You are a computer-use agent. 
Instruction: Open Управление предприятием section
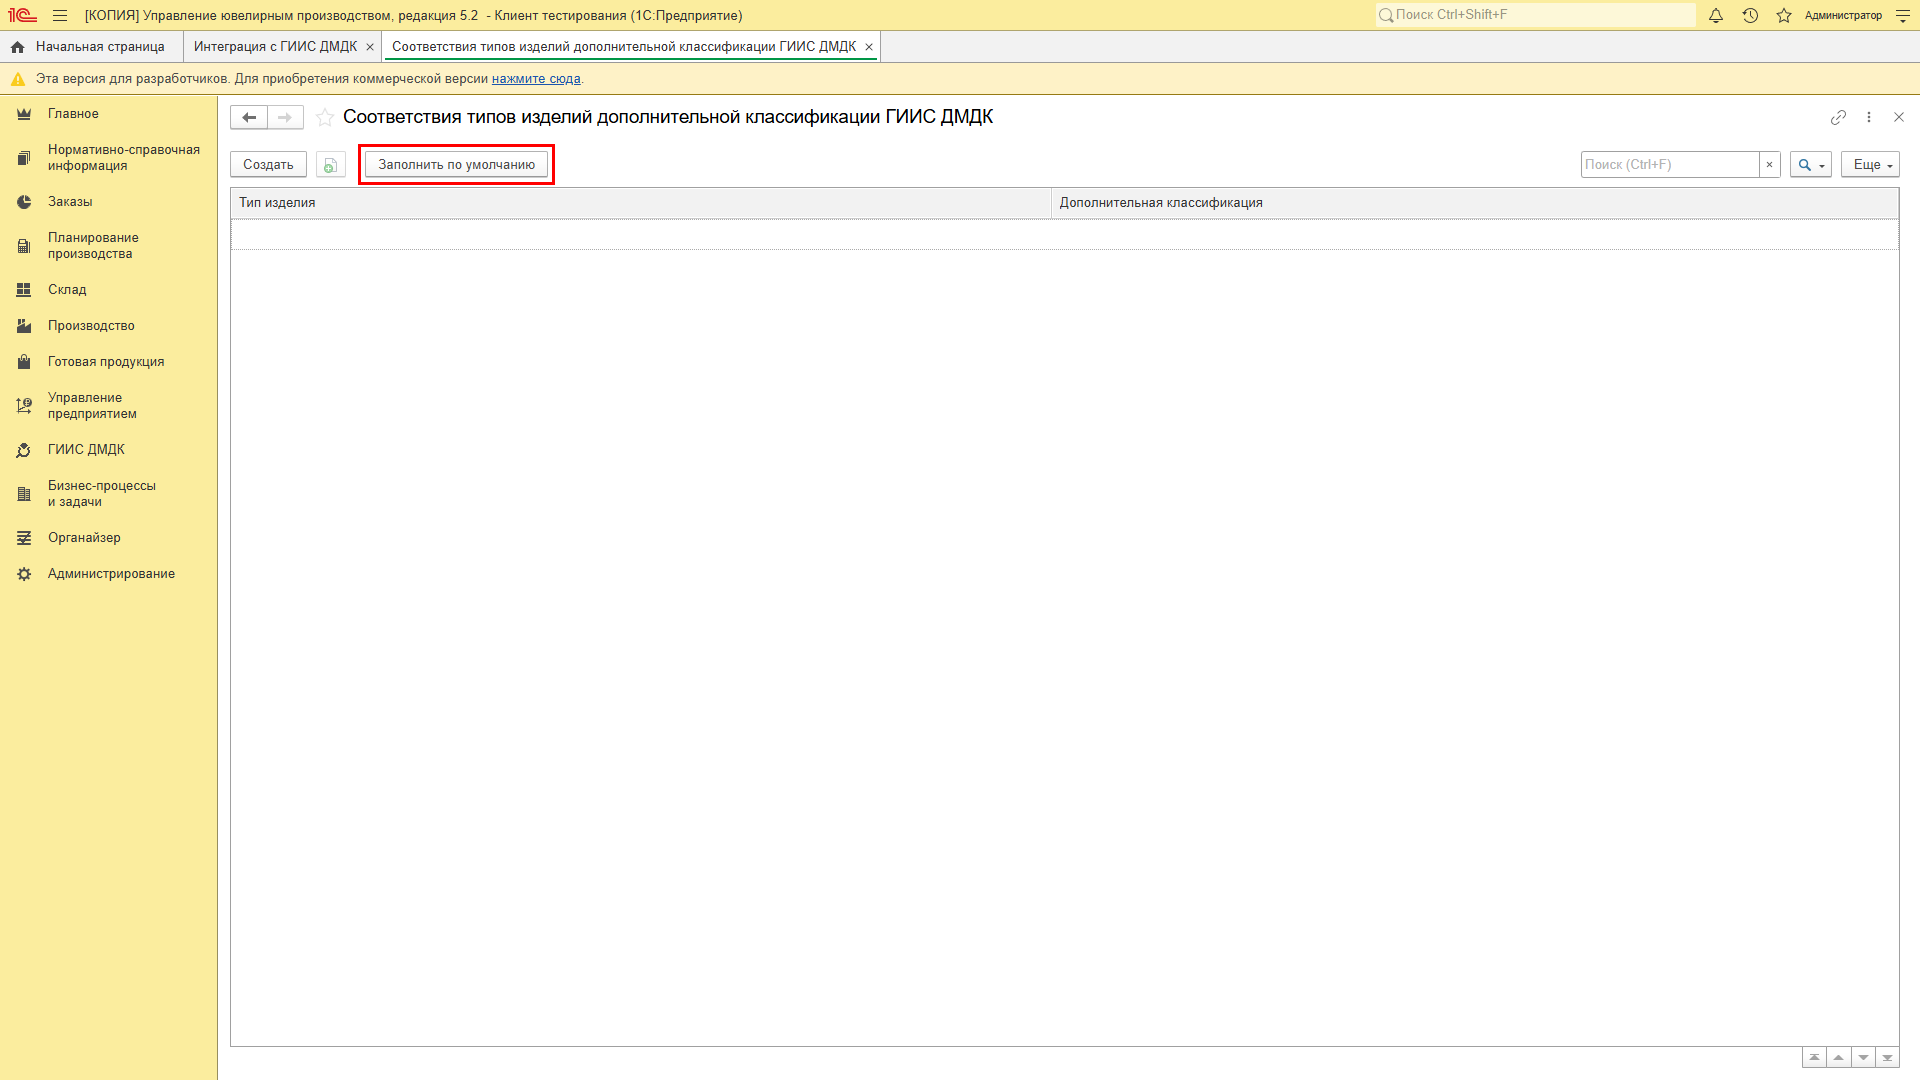point(108,406)
